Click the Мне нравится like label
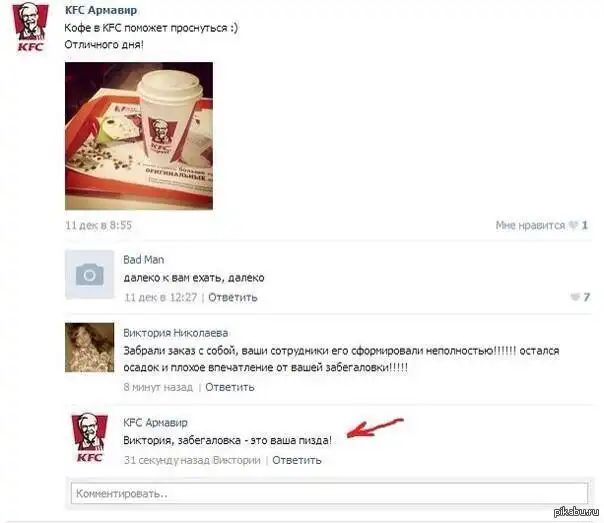The width and height of the screenshot is (604, 523). coord(530,225)
